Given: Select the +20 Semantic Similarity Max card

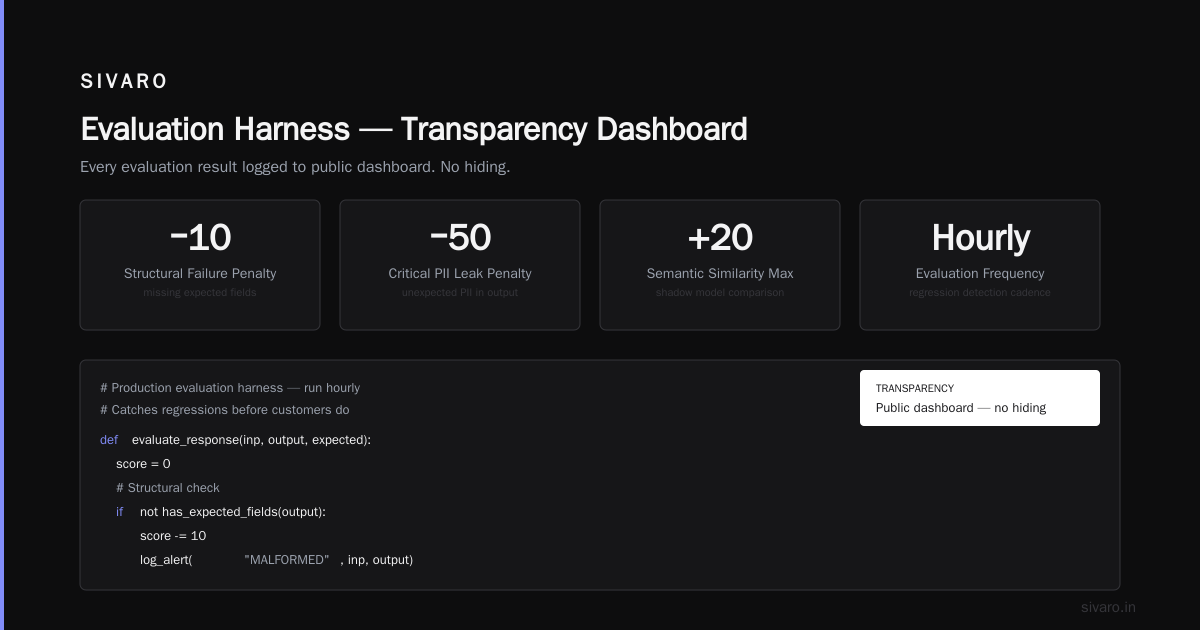Looking at the screenshot, I should (720, 265).
